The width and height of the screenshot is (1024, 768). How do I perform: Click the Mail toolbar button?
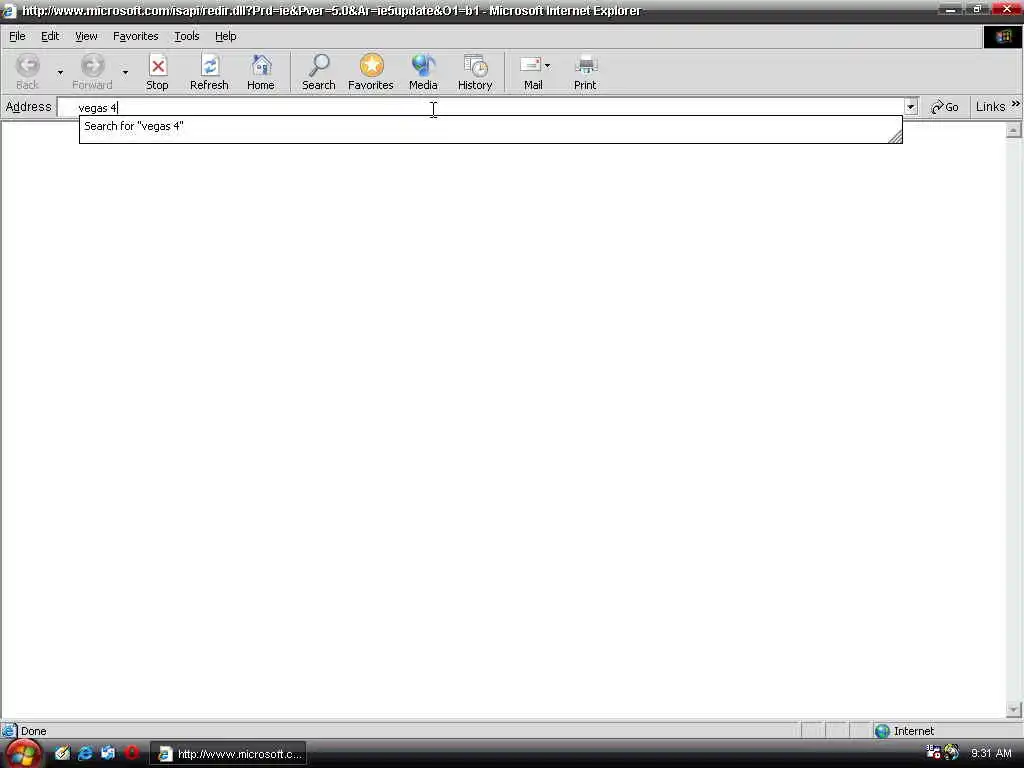[x=532, y=72]
